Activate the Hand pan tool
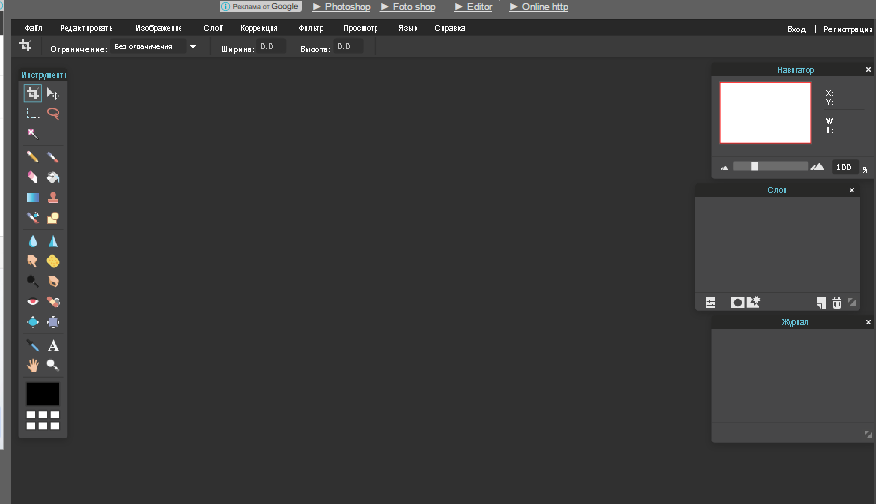Viewport: 876px width, 504px height. click(x=33, y=366)
